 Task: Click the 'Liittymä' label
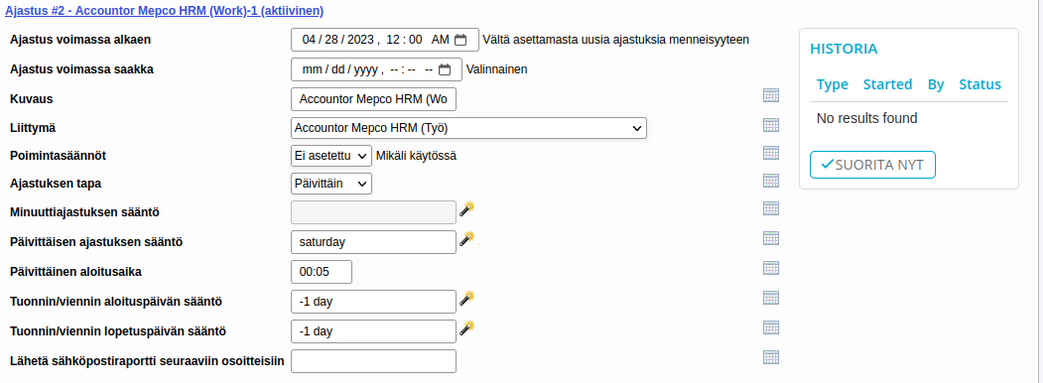pos(33,127)
